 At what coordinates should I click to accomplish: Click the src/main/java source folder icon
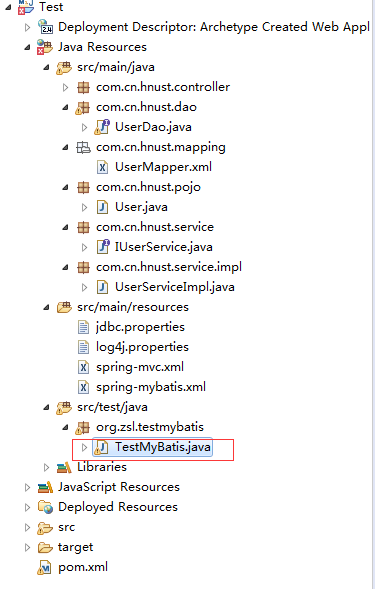(64, 68)
